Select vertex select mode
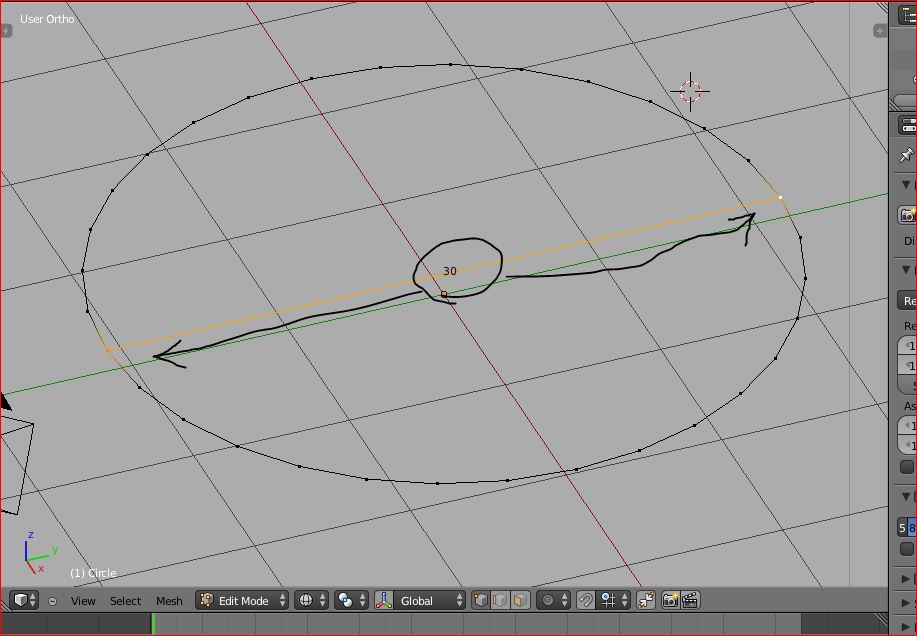Viewport: 917px width, 636px height. [481, 600]
